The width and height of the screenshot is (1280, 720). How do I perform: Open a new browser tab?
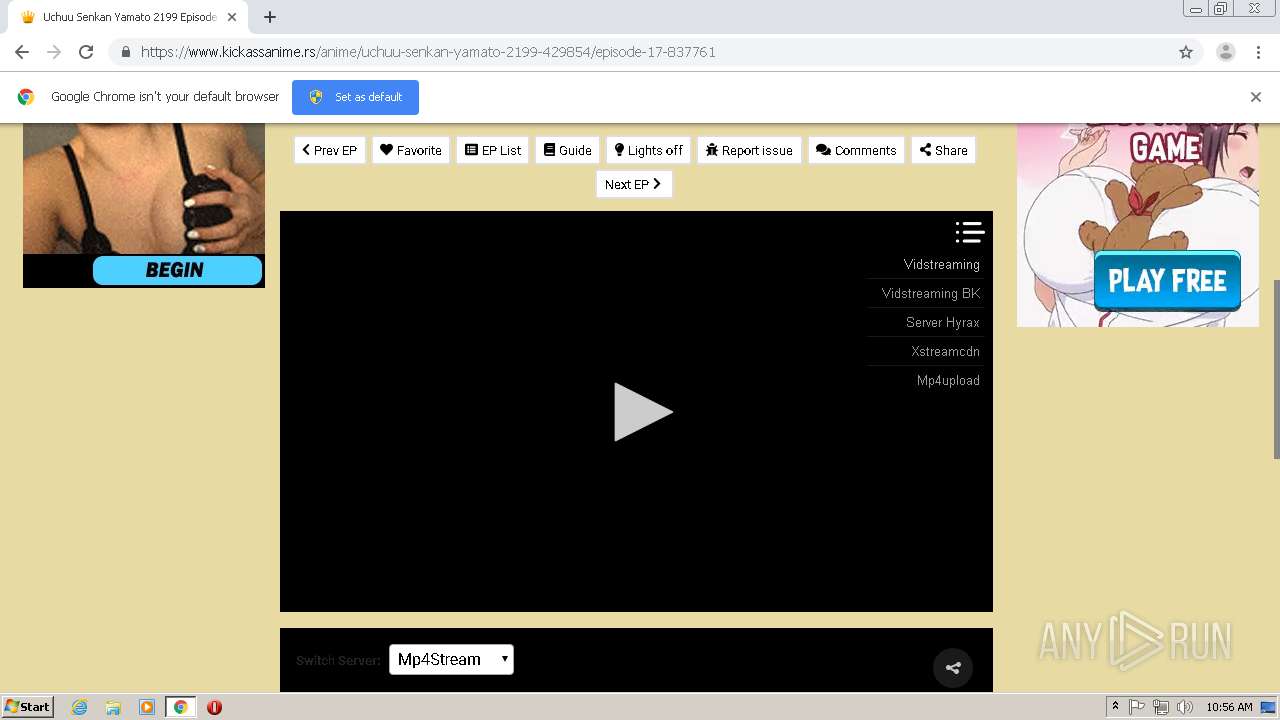pos(270,17)
